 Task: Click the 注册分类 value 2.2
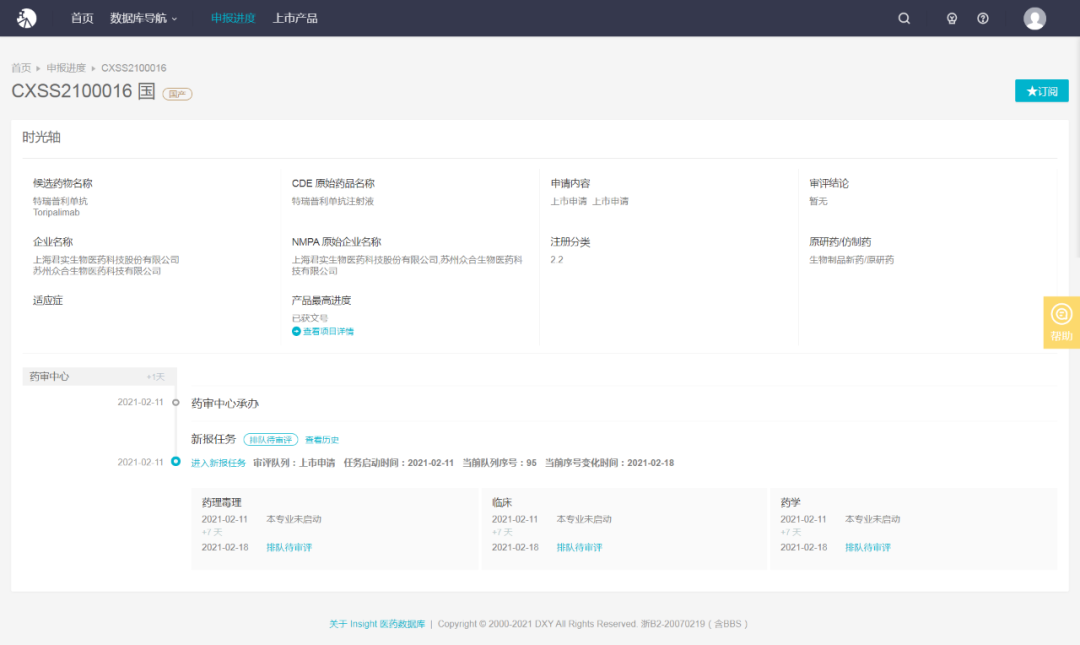557,260
